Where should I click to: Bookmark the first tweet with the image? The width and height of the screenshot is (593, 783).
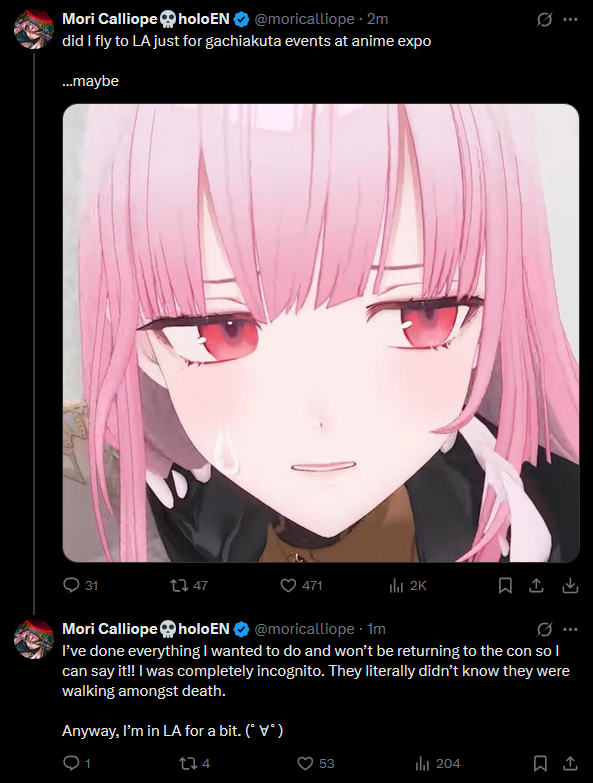coord(505,585)
